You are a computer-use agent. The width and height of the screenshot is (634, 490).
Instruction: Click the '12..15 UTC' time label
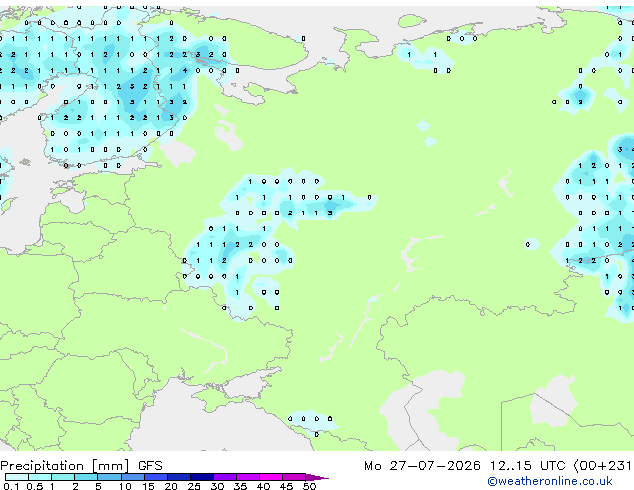click(527, 466)
